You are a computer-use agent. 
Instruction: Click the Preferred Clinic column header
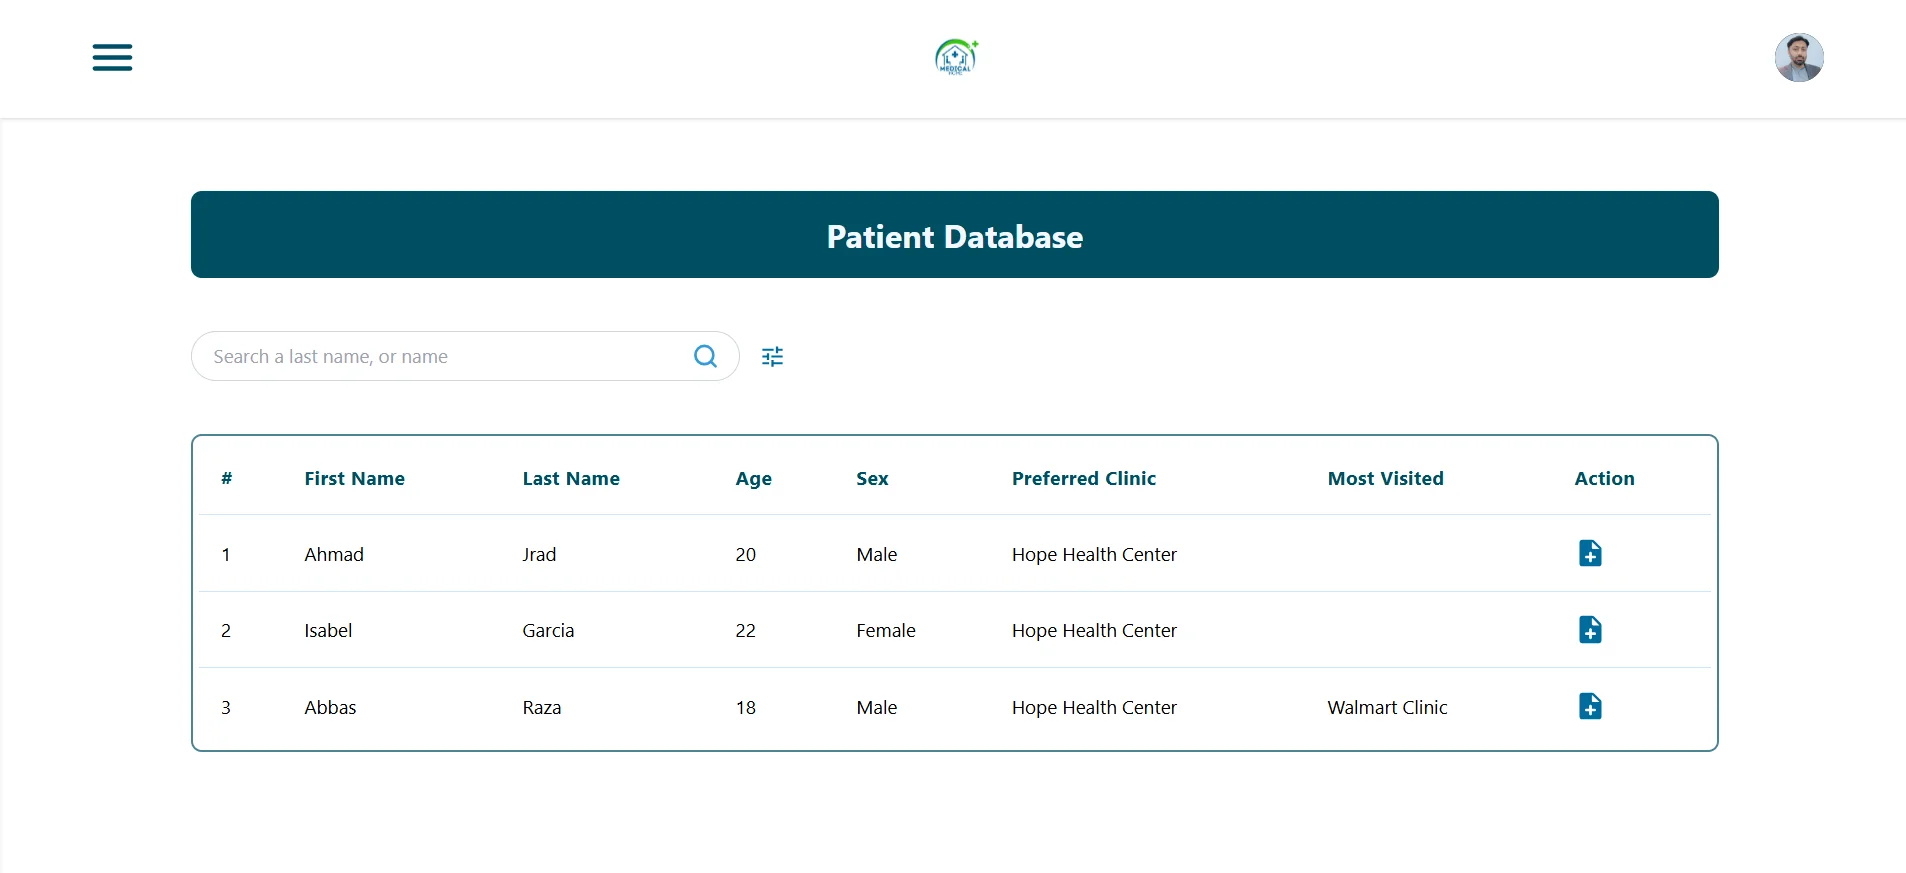pos(1083,478)
